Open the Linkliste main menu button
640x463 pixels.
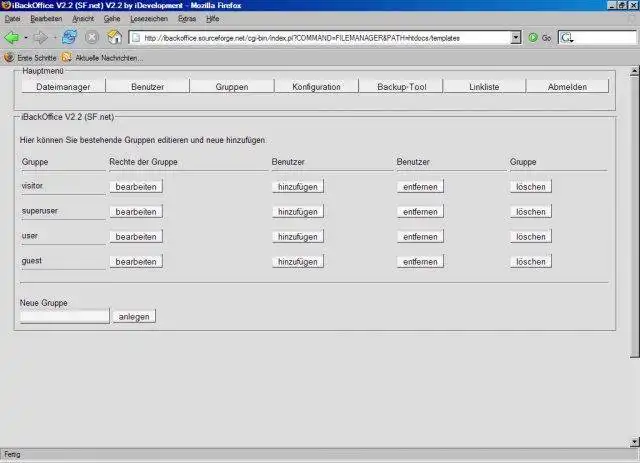(484, 87)
